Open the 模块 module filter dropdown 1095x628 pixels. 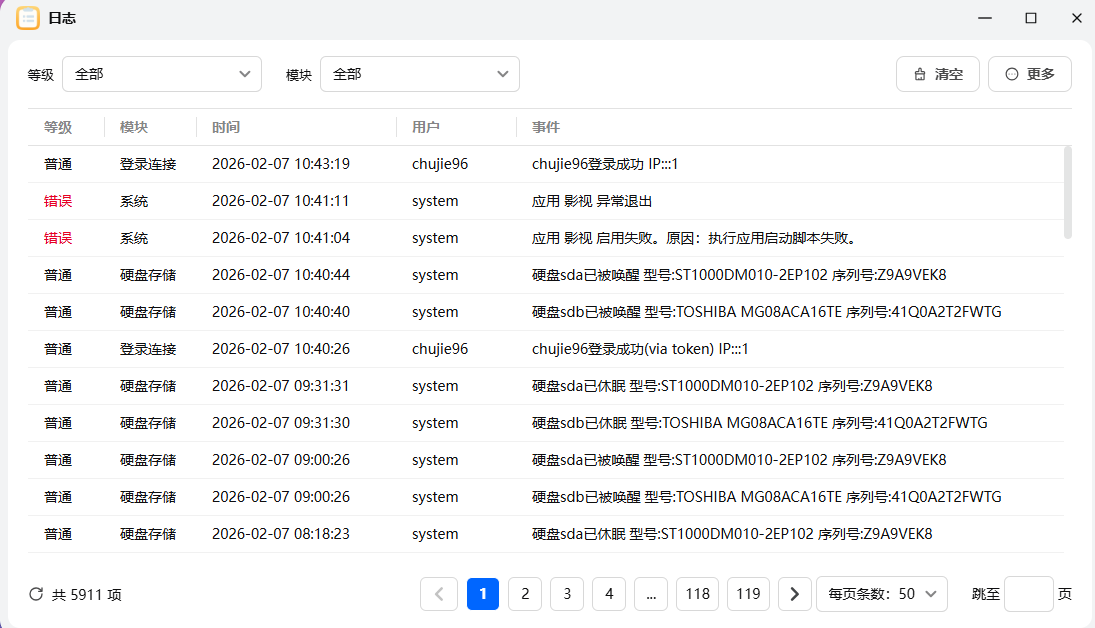419,73
